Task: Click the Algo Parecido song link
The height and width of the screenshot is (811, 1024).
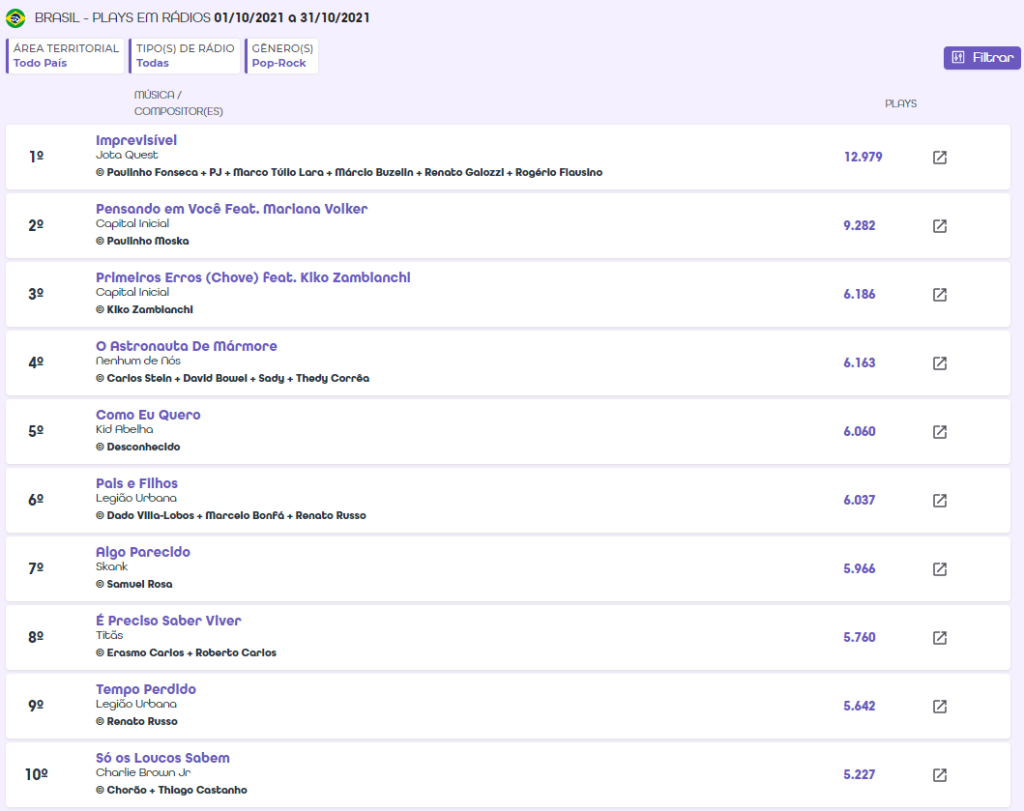Action: [x=143, y=552]
